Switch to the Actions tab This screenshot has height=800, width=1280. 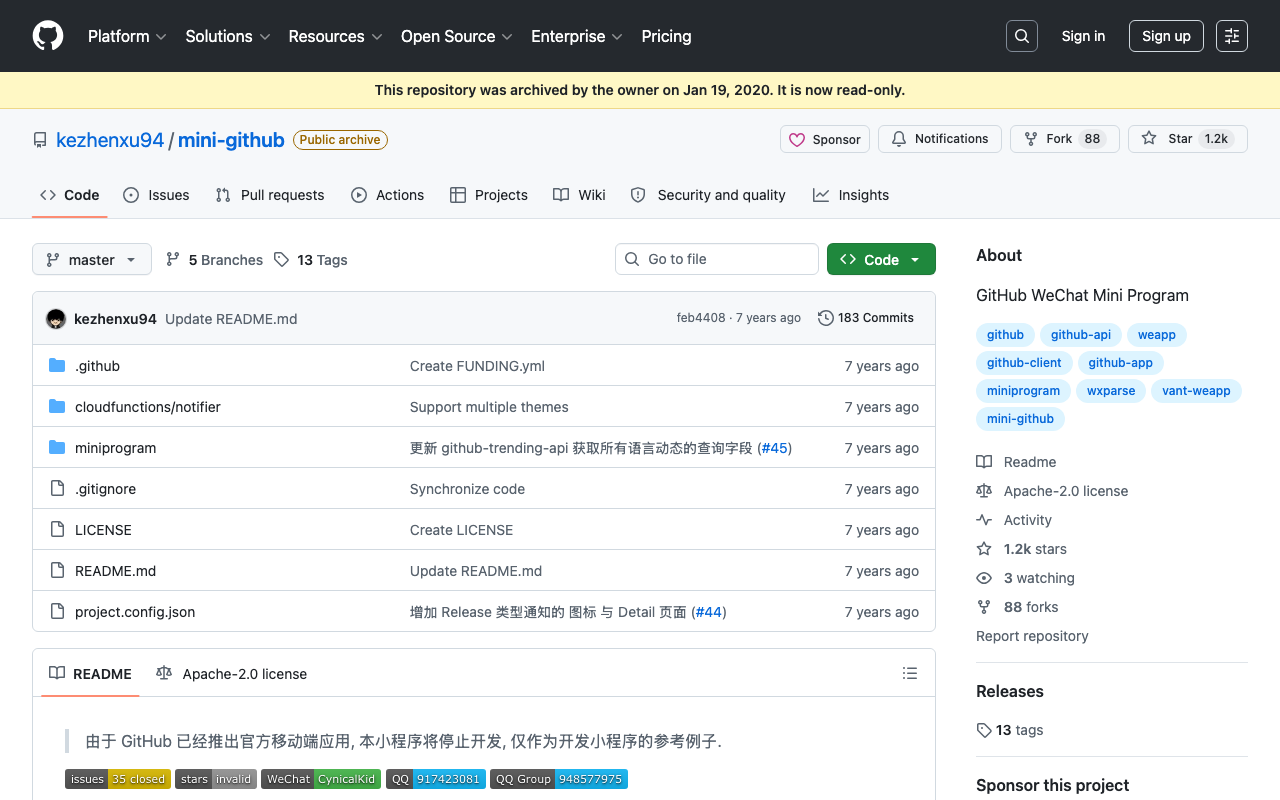(x=388, y=195)
